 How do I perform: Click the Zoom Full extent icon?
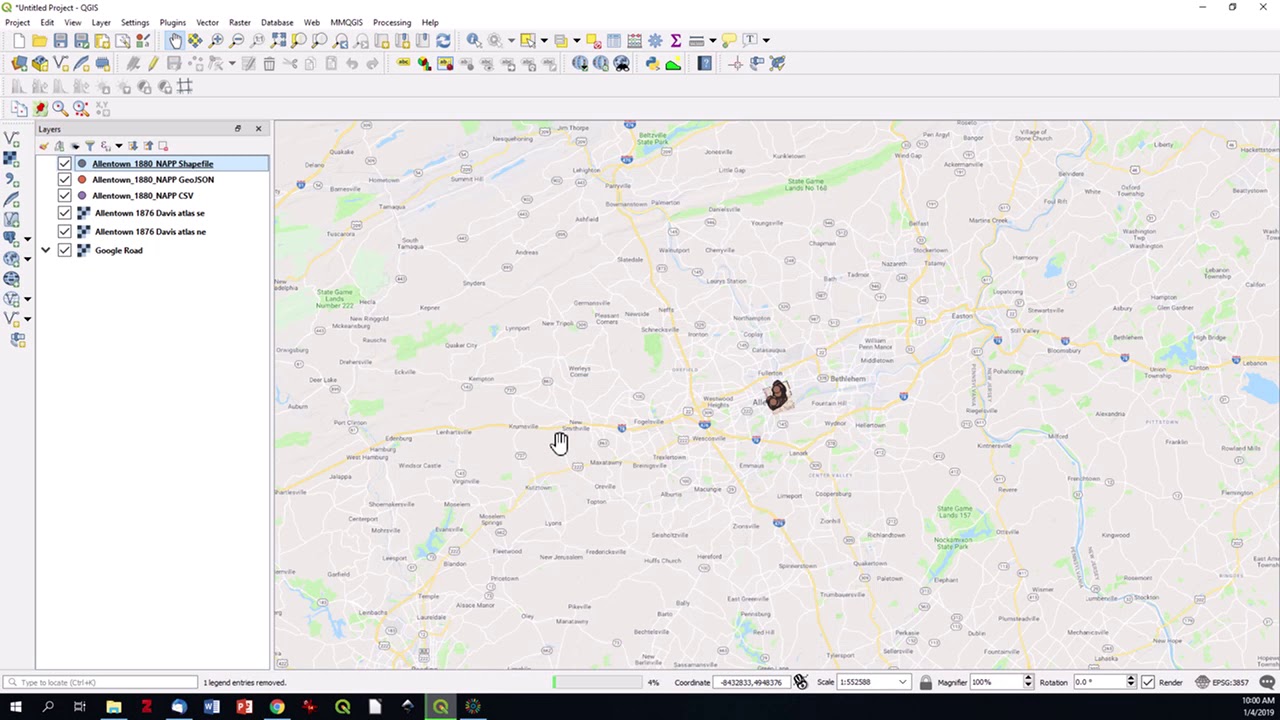(278, 40)
